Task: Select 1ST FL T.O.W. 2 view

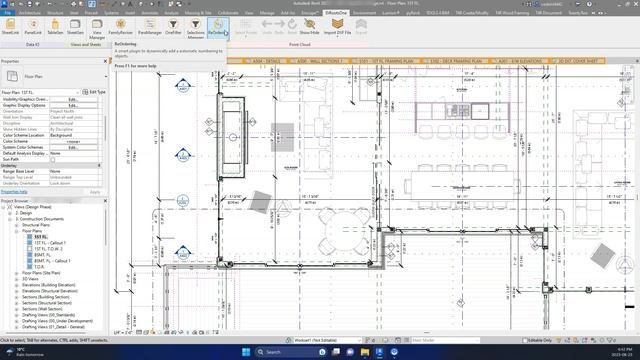Action: tap(49, 249)
